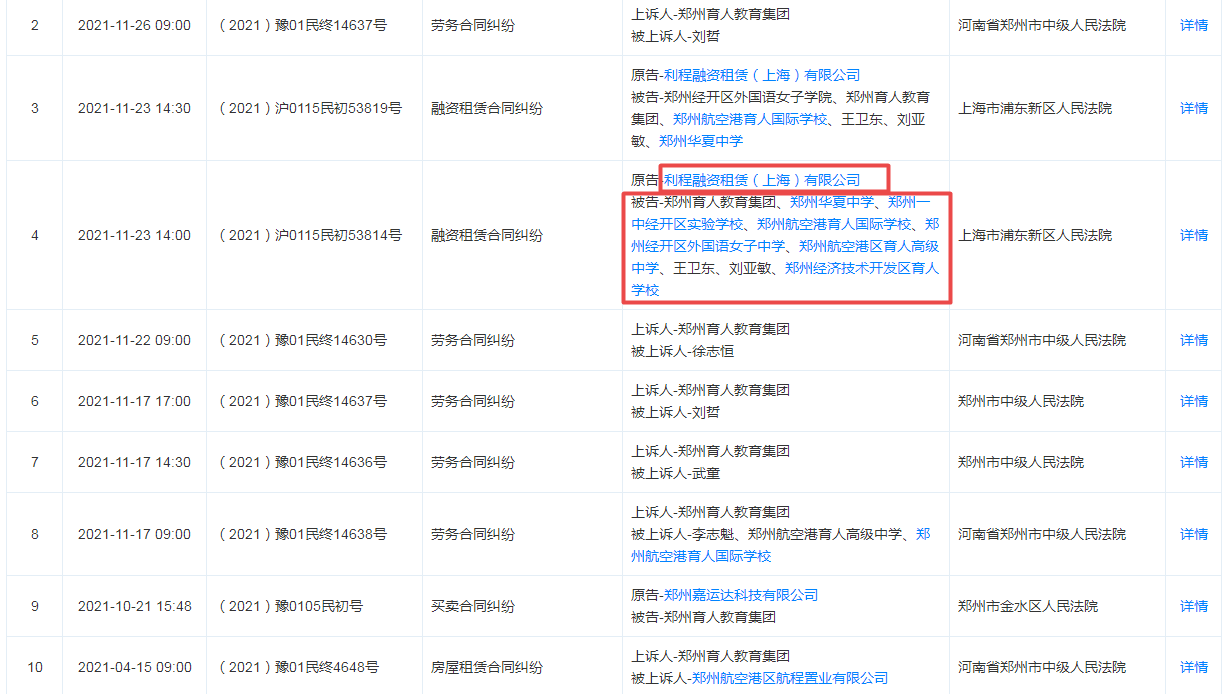1227x694 pixels.
Task: Click the 买卖合同纠纷 case type cell
Action: 473,606
